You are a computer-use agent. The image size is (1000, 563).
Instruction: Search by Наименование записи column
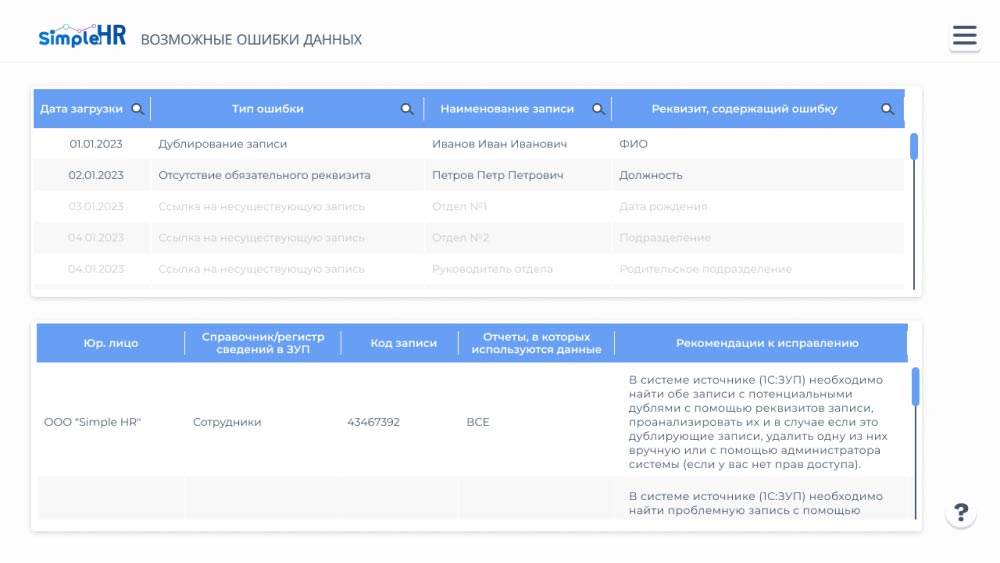click(598, 108)
